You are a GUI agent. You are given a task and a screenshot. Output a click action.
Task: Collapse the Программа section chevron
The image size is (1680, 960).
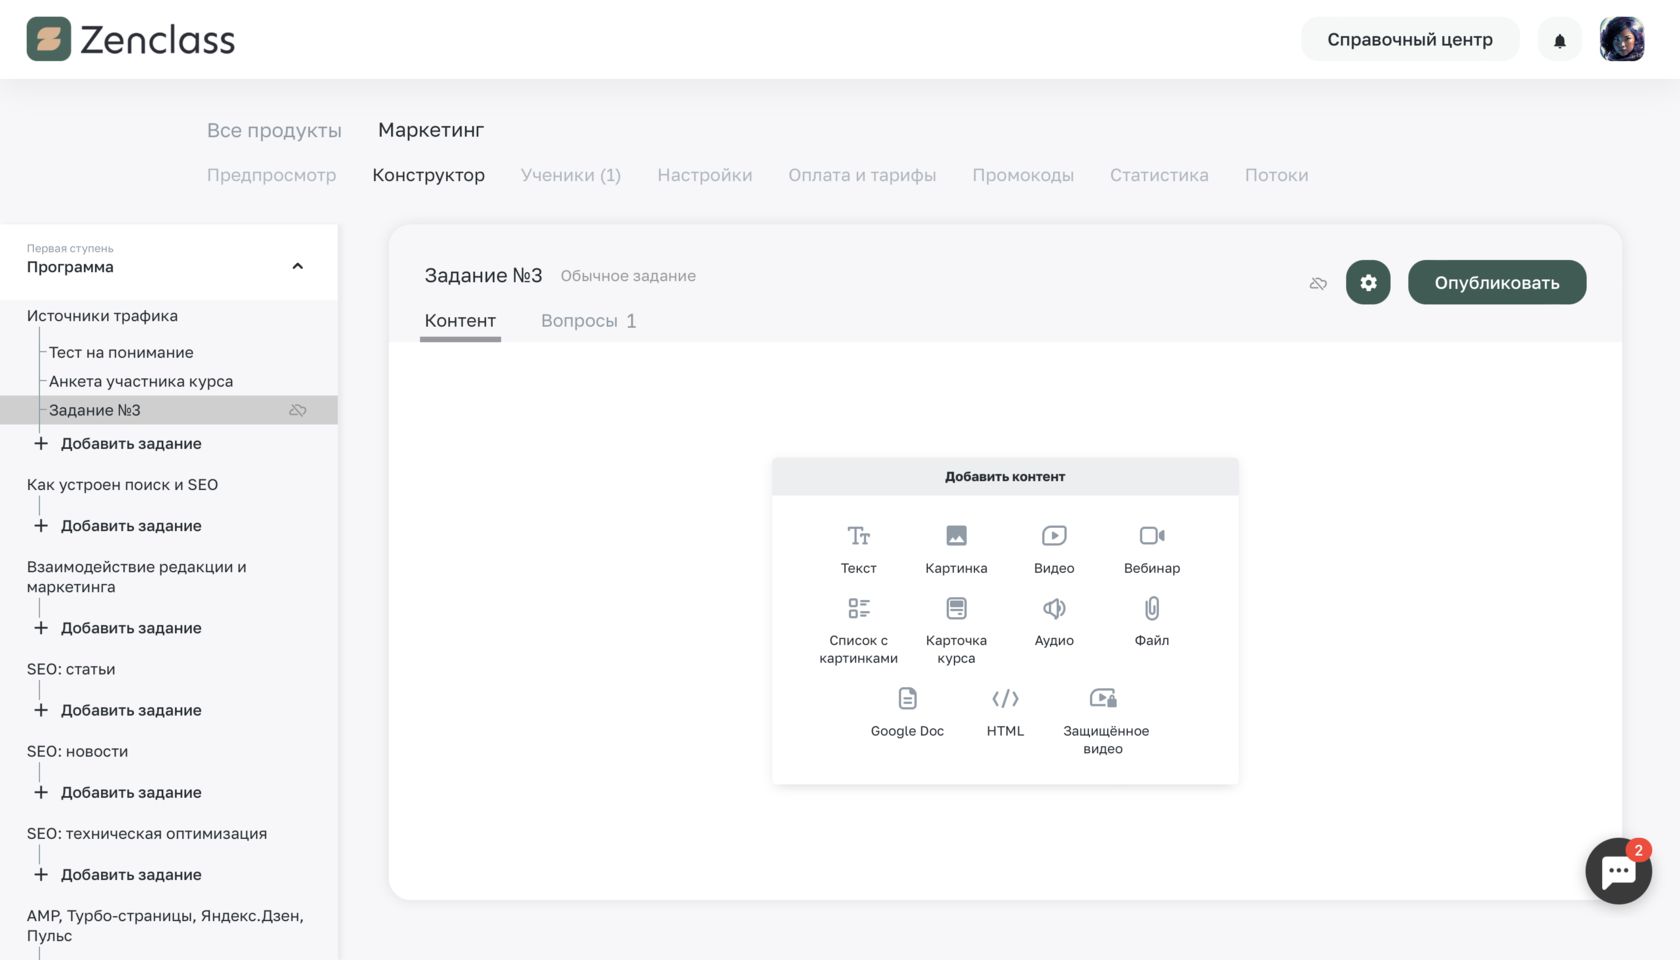(x=297, y=266)
